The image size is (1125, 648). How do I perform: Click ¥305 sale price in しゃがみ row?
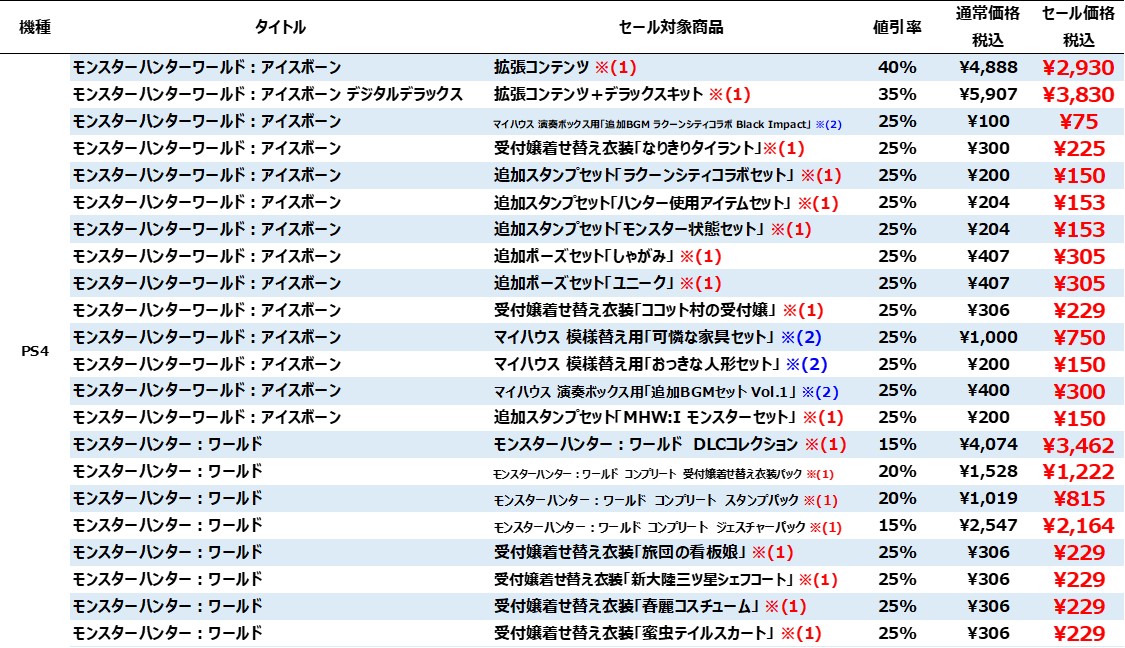pos(1078,256)
